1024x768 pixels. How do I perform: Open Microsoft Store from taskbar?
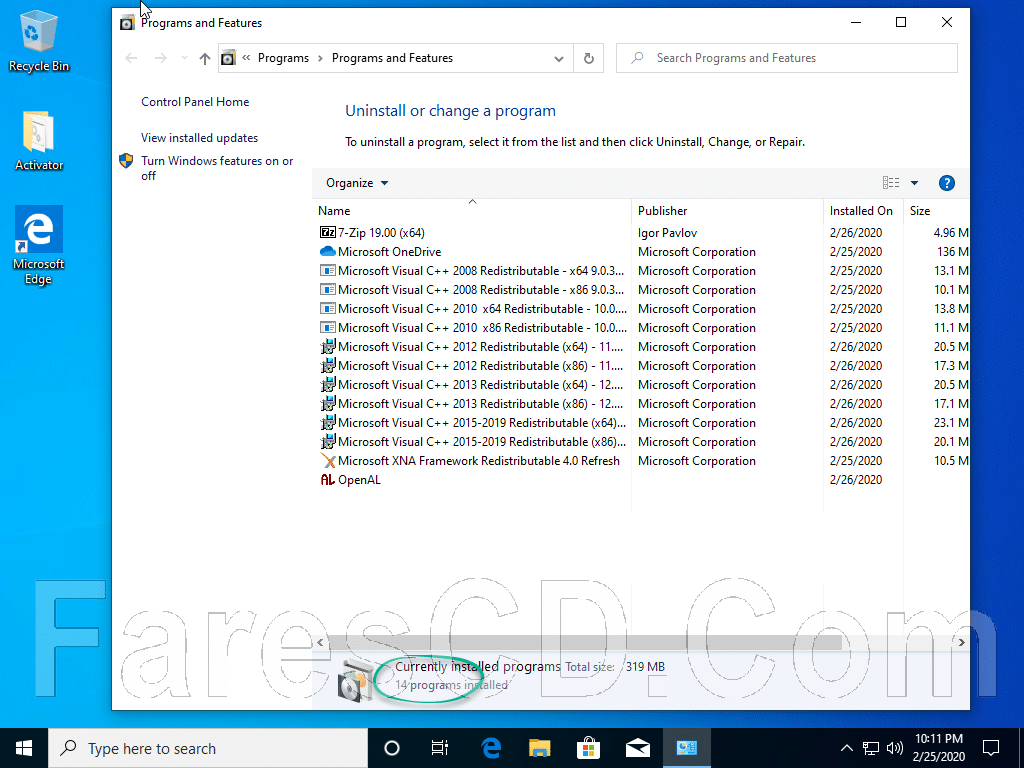point(588,748)
